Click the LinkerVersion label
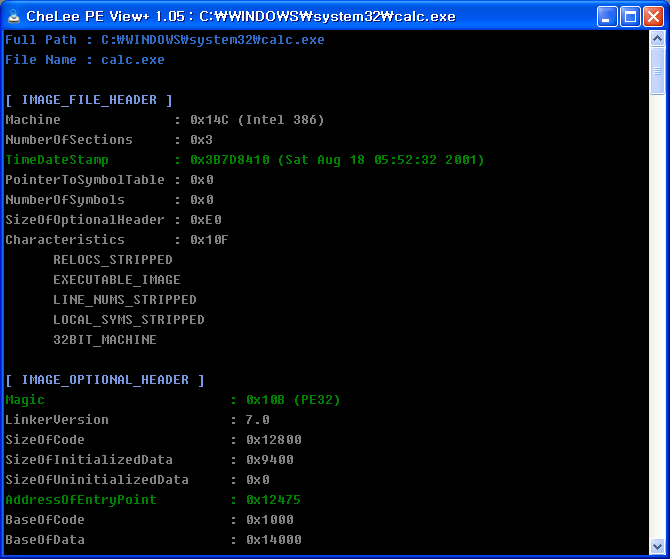The height and width of the screenshot is (559, 670). click(57, 420)
